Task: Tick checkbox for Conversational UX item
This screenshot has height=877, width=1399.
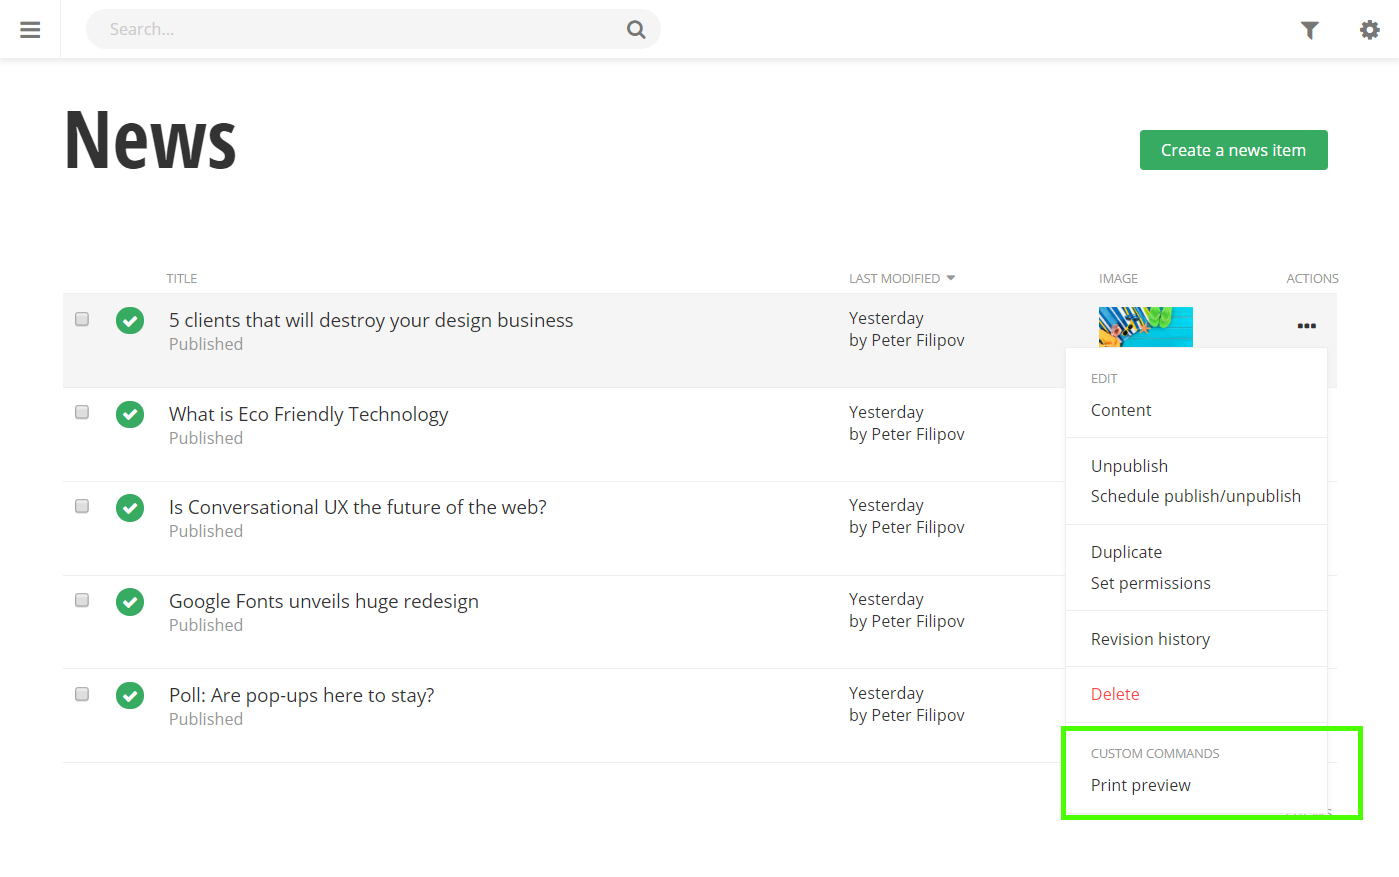Action: point(82,506)
